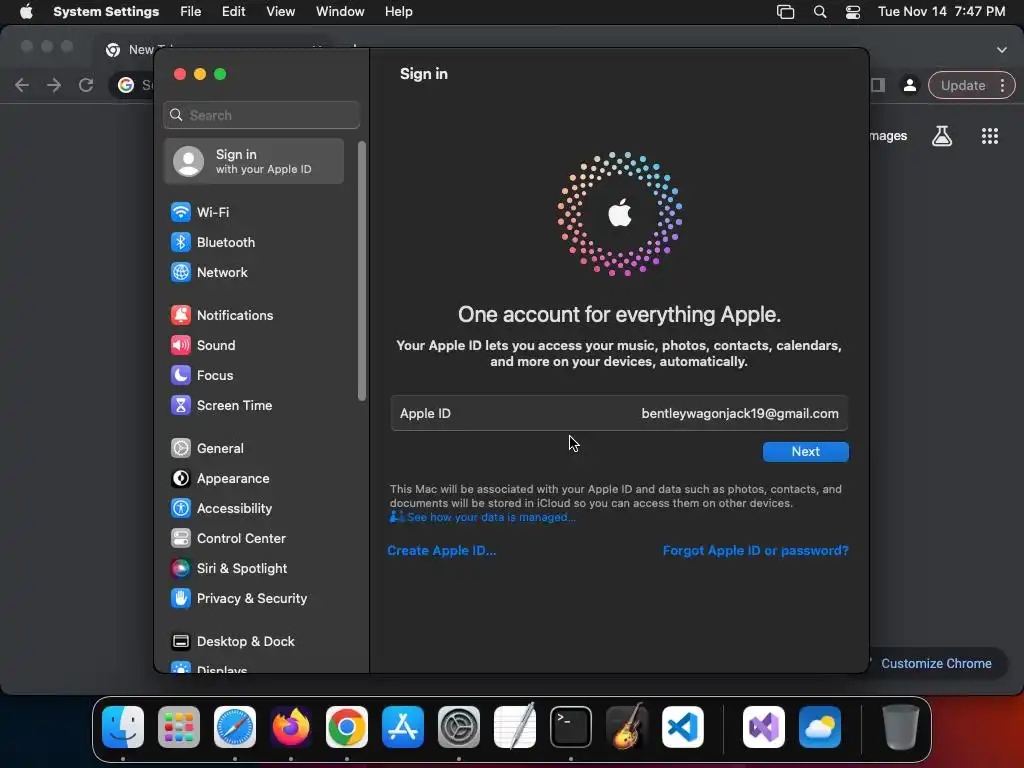The width and height of the screenshot is (1024, 768).
Task: Select Desktop & Dock settings
Action: (x=254, y=642)
